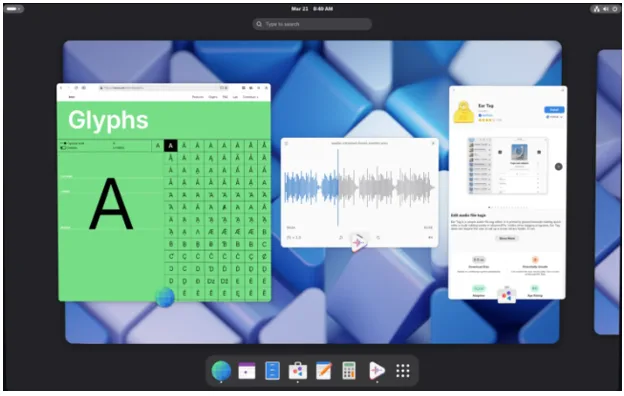
Task: Click the workspace indicator pill in top bar
Action: [x=14, y=8]
